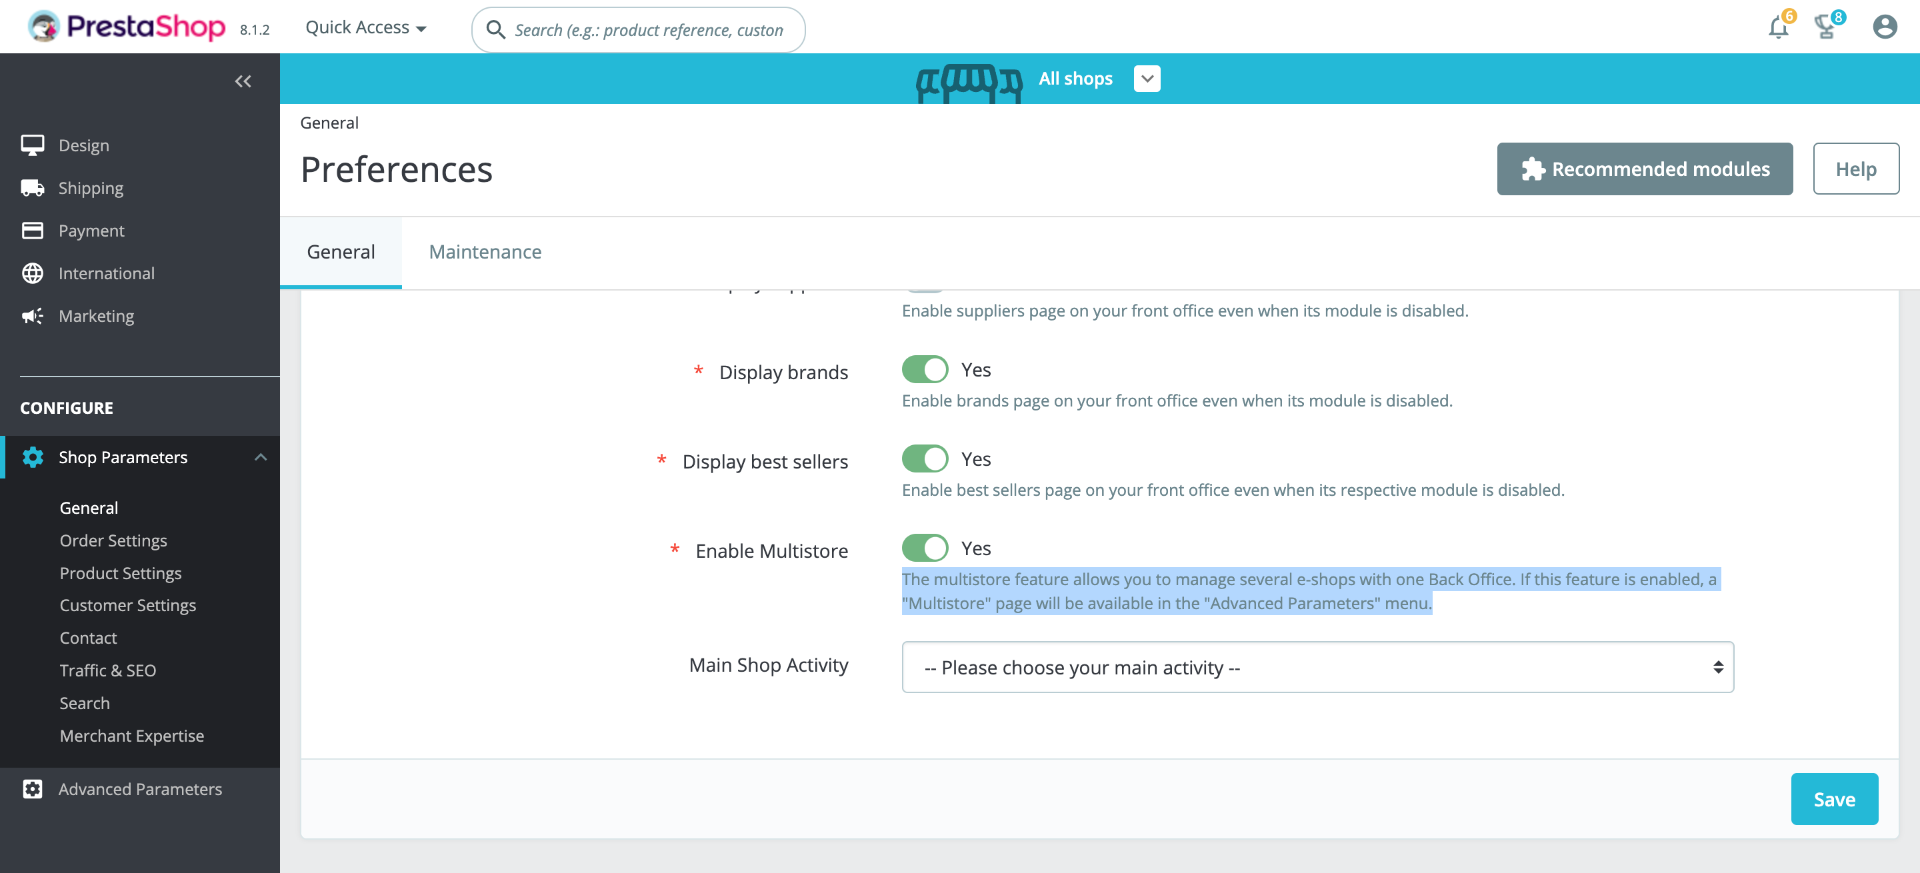The image size is (1920, 873).
Task: Click the Shipping menu label
Action: point(91,188)
